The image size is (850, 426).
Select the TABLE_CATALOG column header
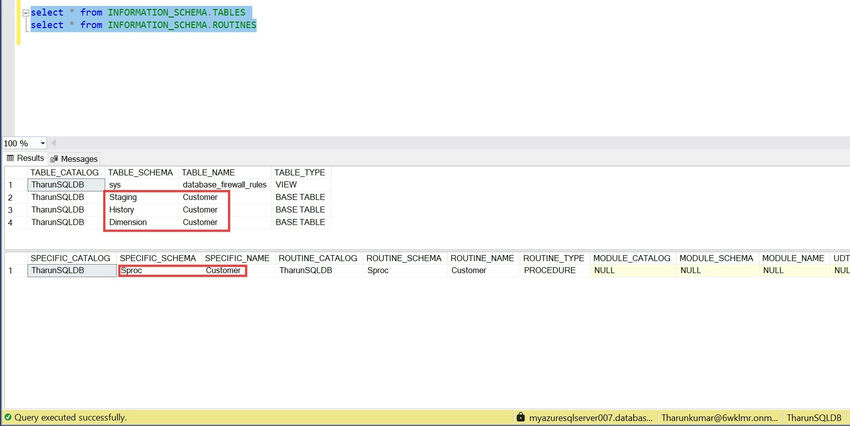coord(66,172)
